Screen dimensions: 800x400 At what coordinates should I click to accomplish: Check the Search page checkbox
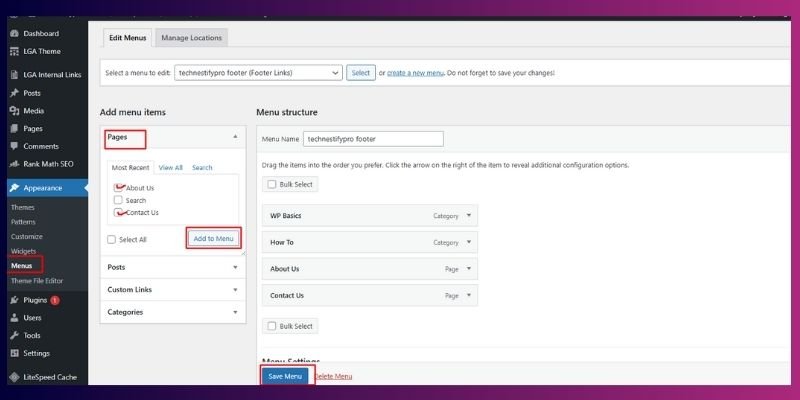click(118, 201)
